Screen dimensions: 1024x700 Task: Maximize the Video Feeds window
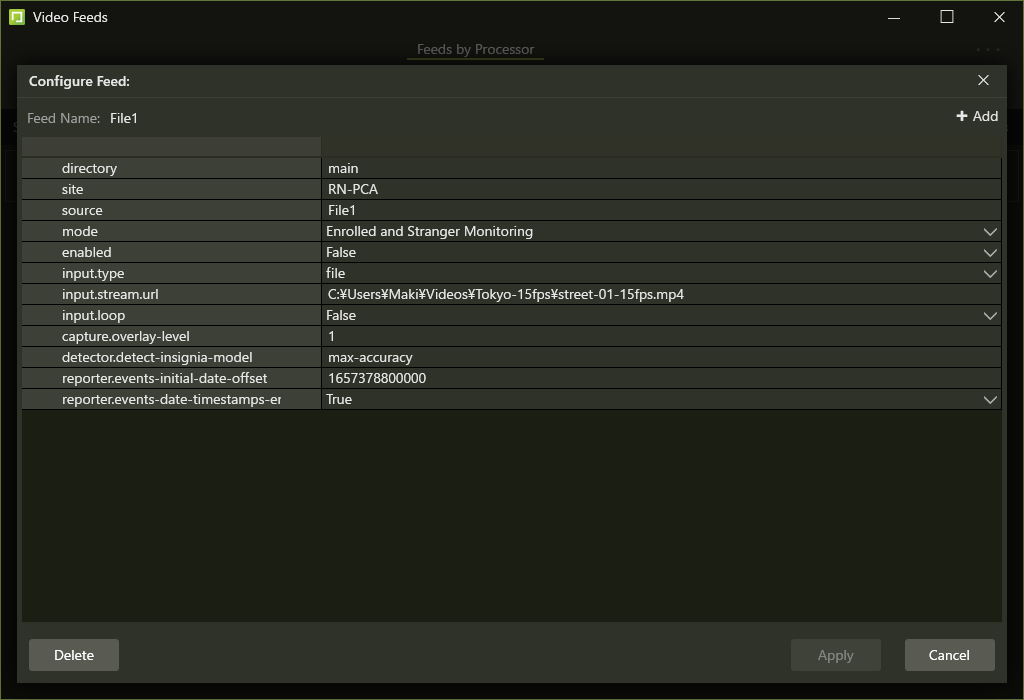pyautogui.click(x=946, y=17)
